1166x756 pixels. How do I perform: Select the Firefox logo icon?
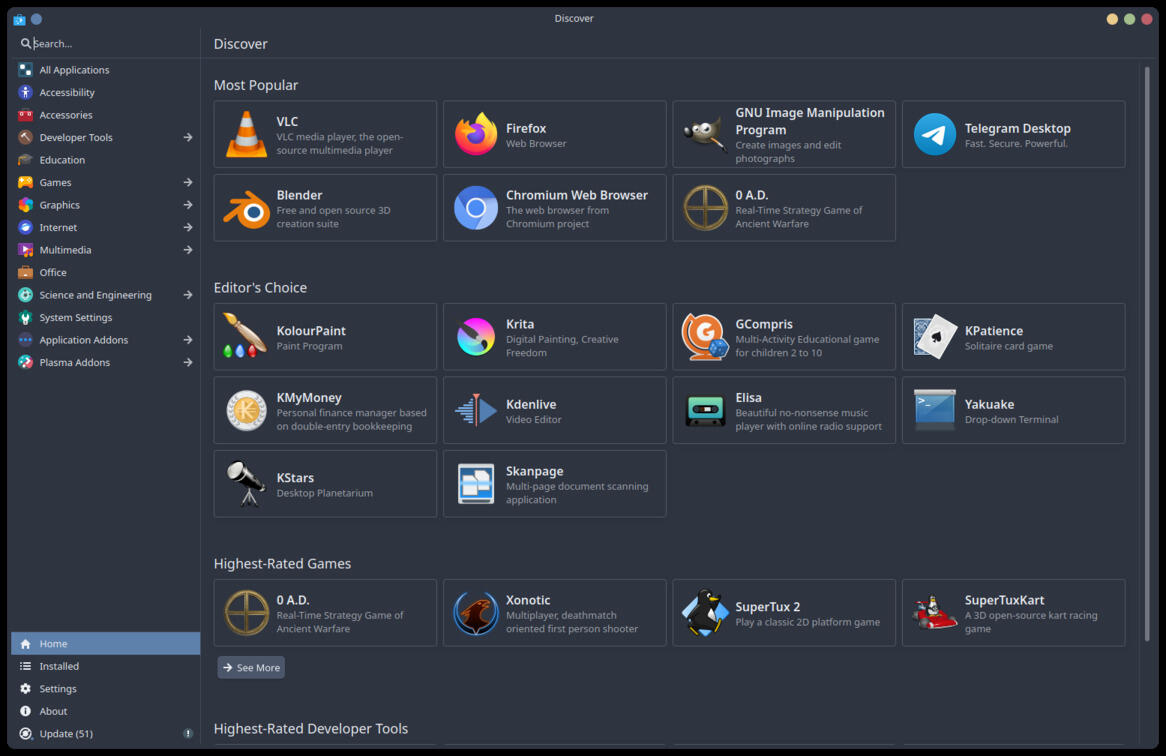(476, 135)
